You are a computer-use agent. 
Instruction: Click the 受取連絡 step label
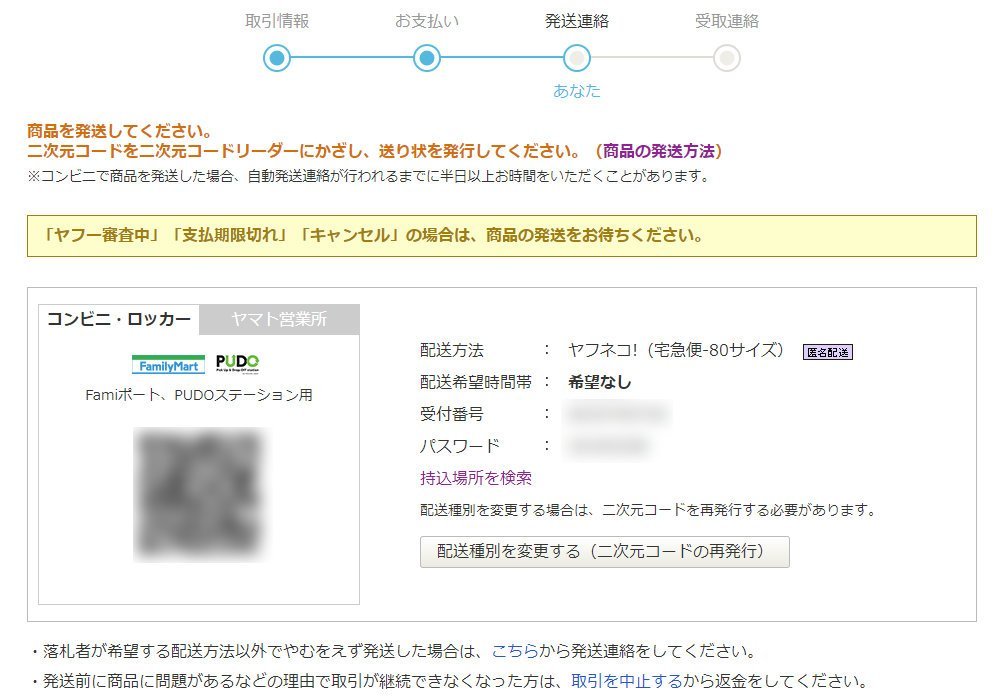pyautogui.click(x=726, y=21)
